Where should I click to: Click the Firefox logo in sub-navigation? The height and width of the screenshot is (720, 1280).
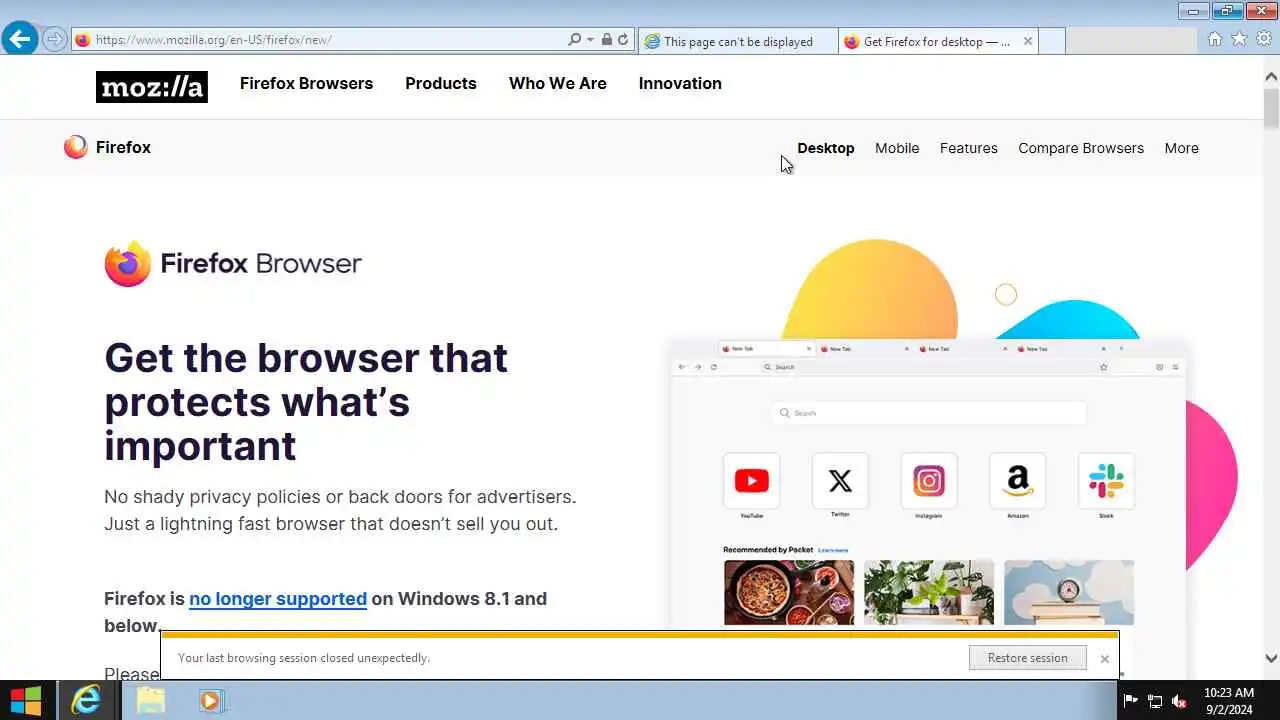(107, 147)
